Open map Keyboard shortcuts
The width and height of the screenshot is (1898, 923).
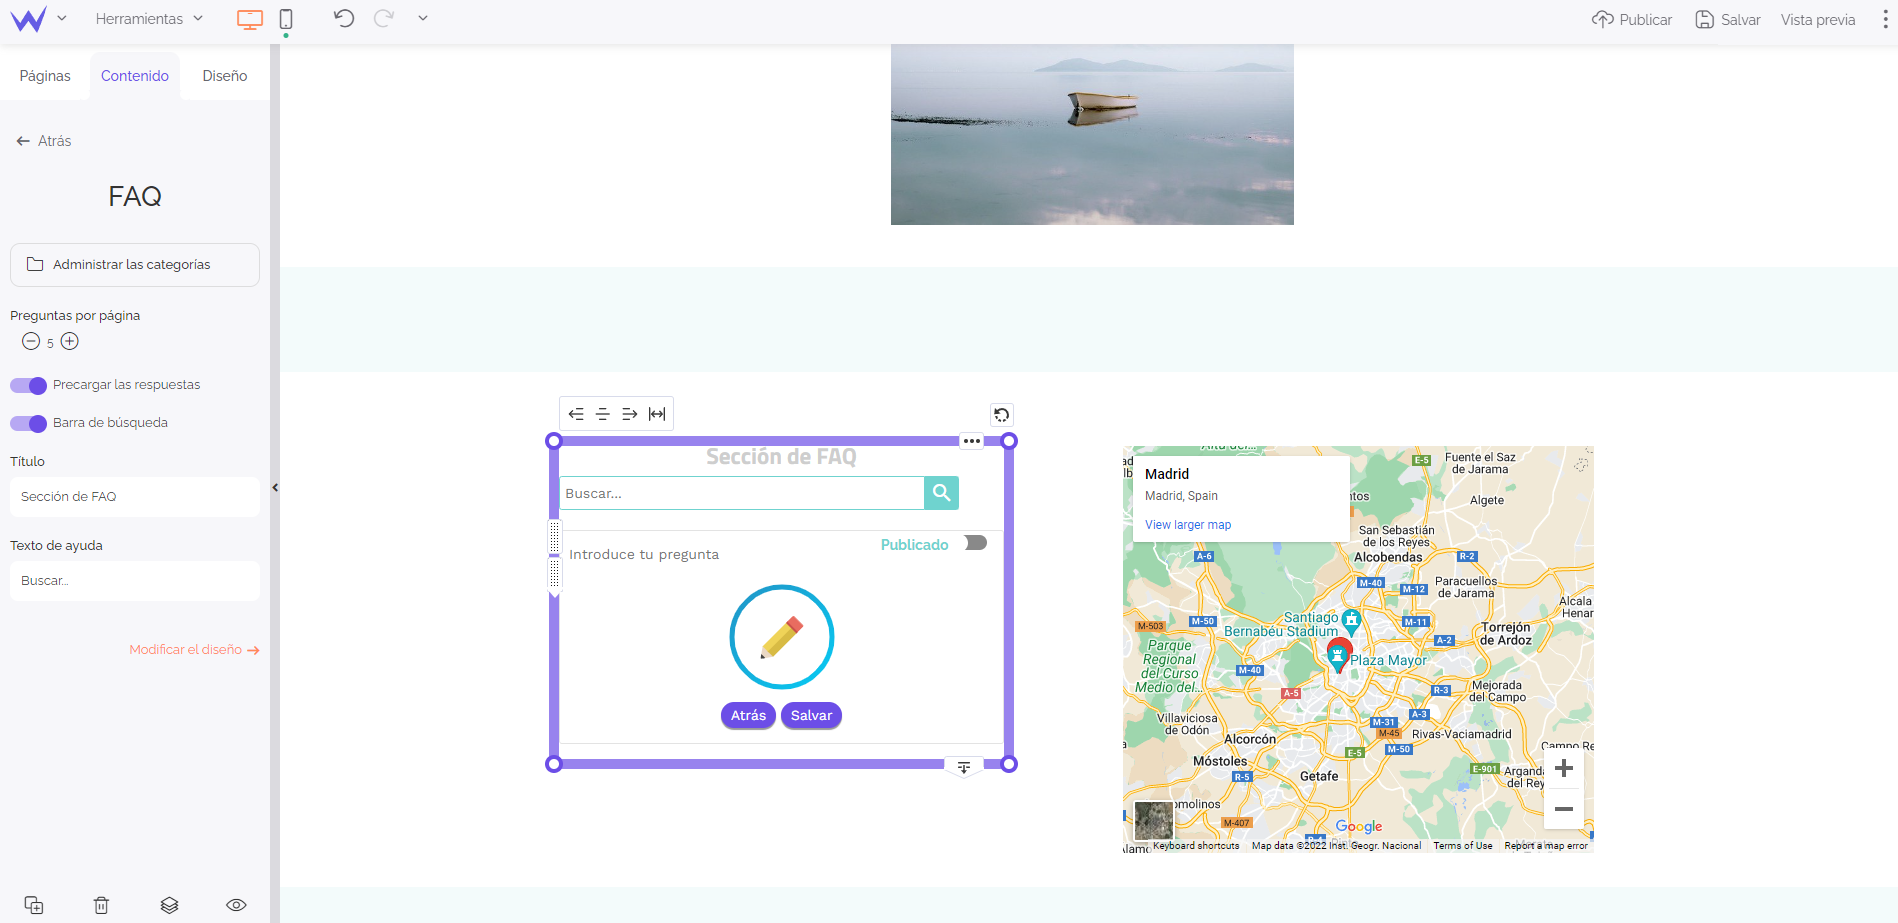(x=1196, y=846)
